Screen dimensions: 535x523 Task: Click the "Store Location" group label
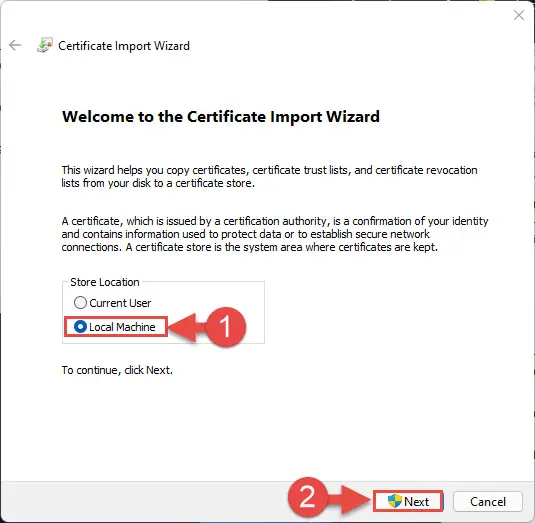(105, 282)
